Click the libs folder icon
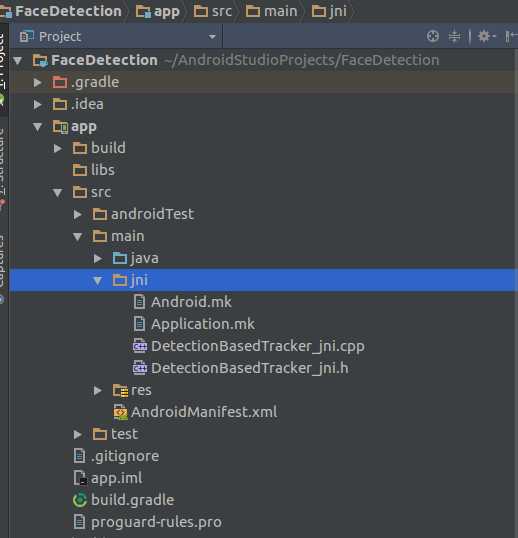518x538 pixels. [80, 170]
